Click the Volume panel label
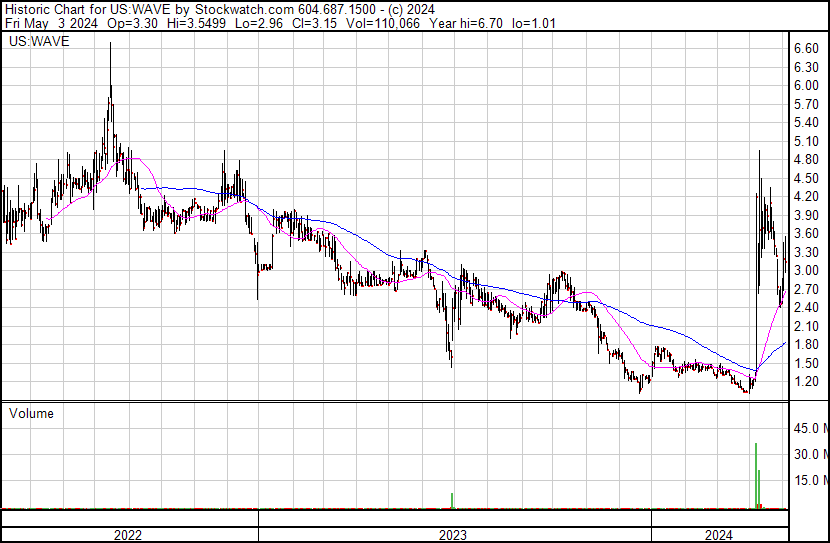This screenshot has width=830, height=543. click(31, 413)
